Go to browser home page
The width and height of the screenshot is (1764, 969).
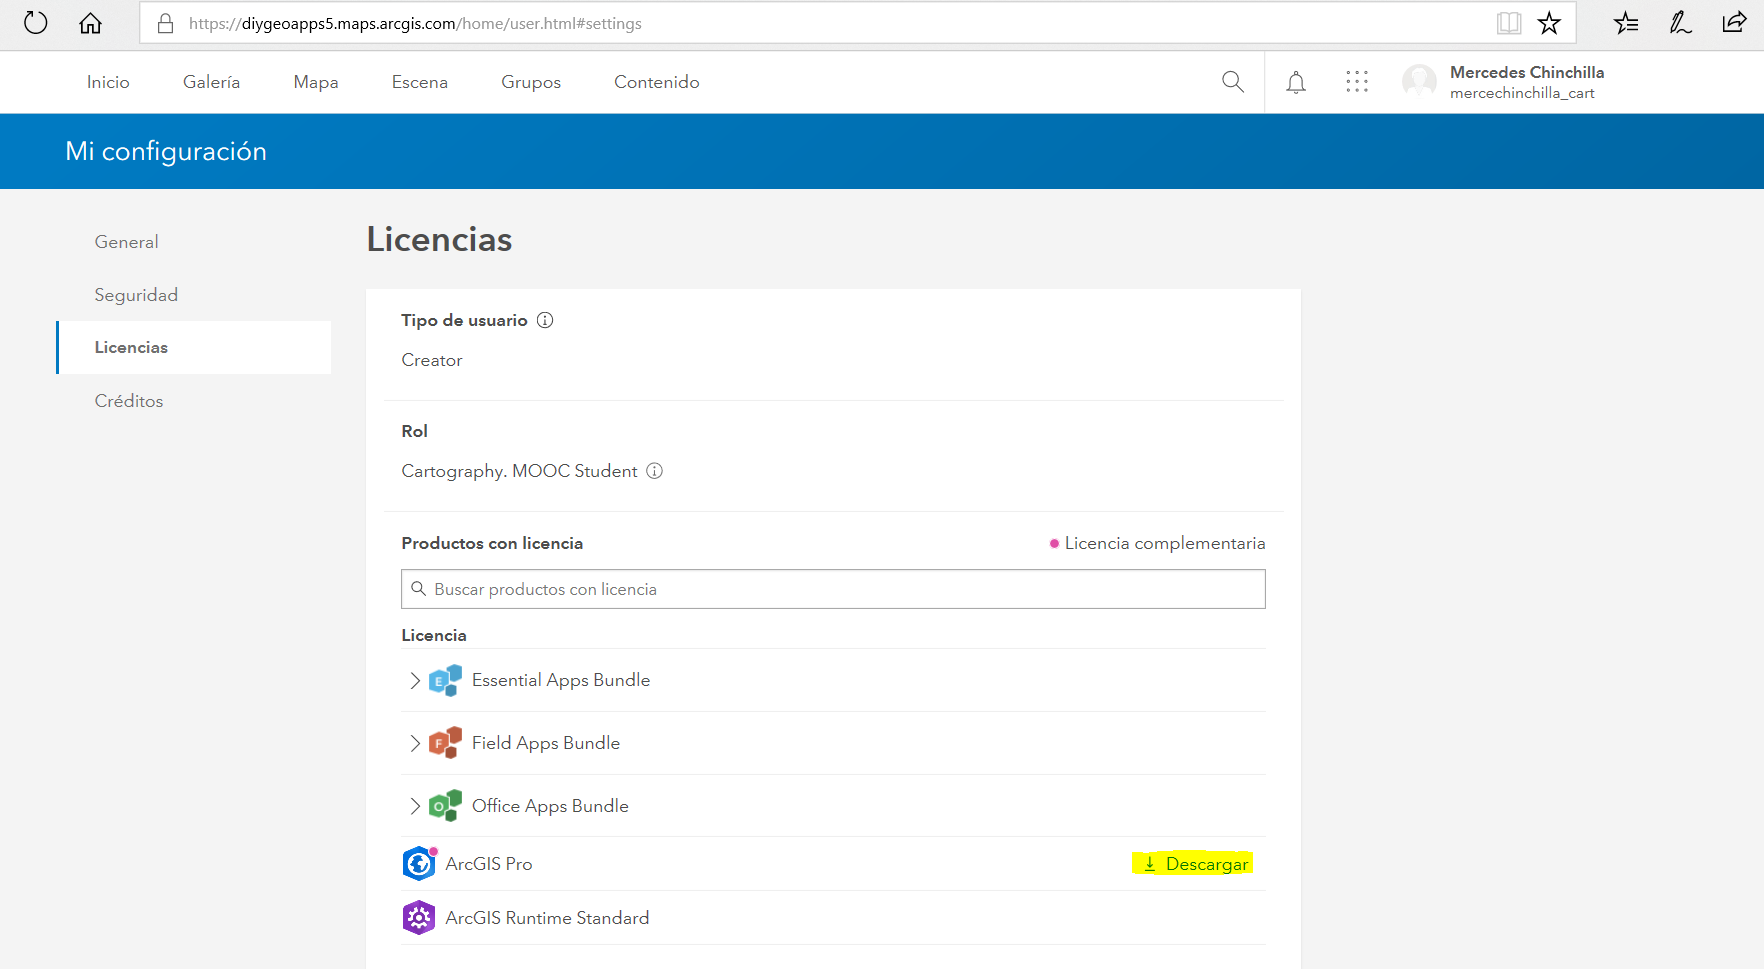(91, 23)
